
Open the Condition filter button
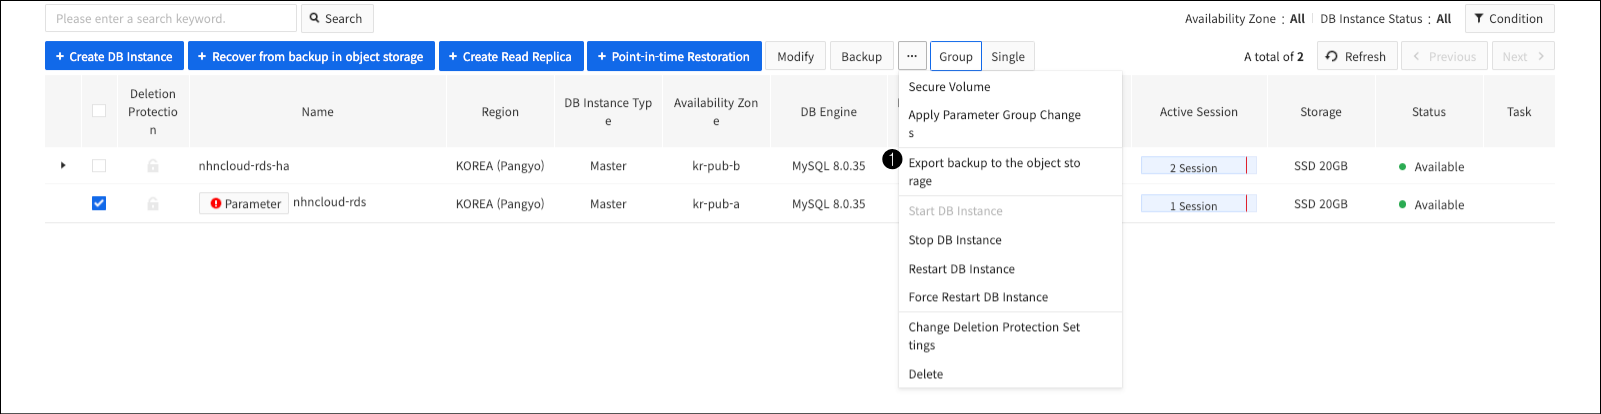click(1509, 18)
